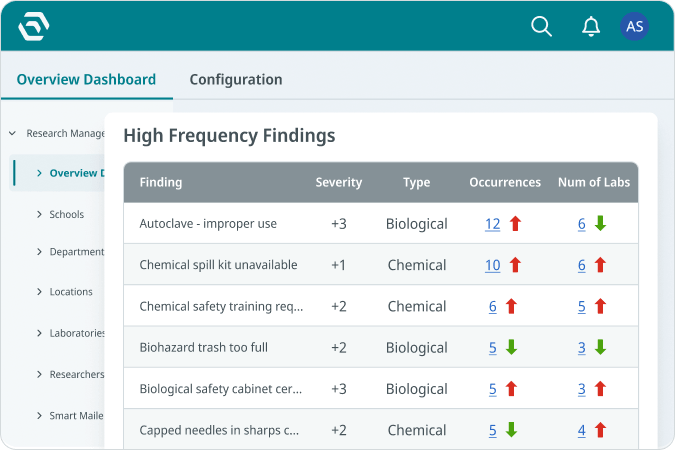Click green down arrow in Biohazard trash occurrences
Screen dimensions: 675x450
coord(511,348)
